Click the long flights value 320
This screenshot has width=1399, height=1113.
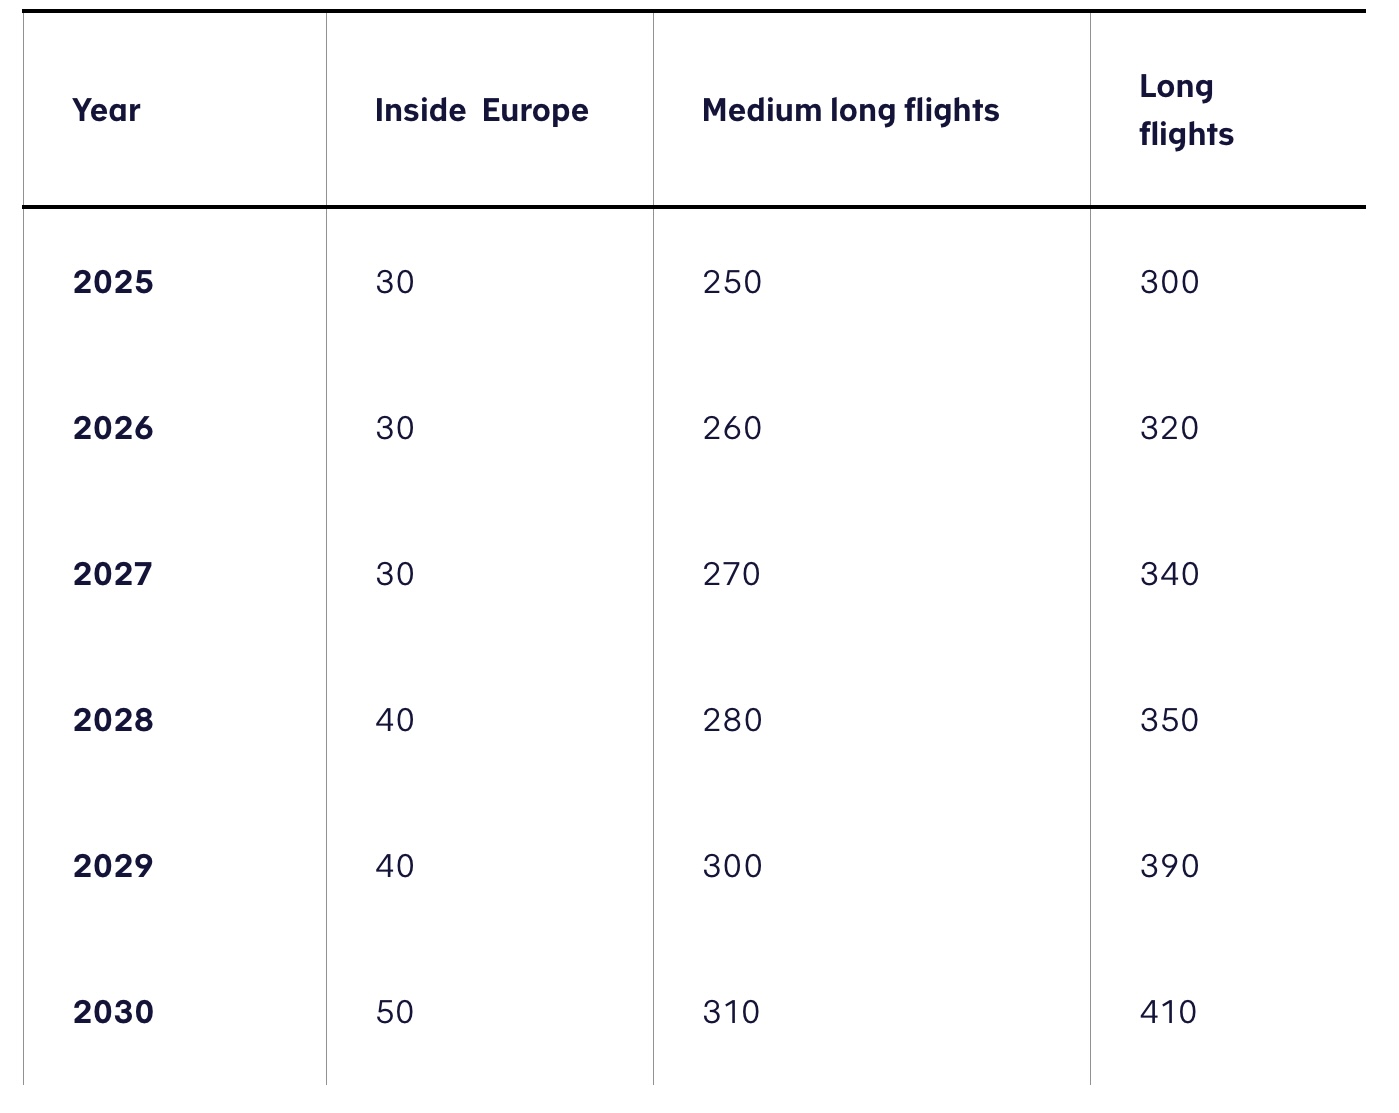(x=1169, y=428)
